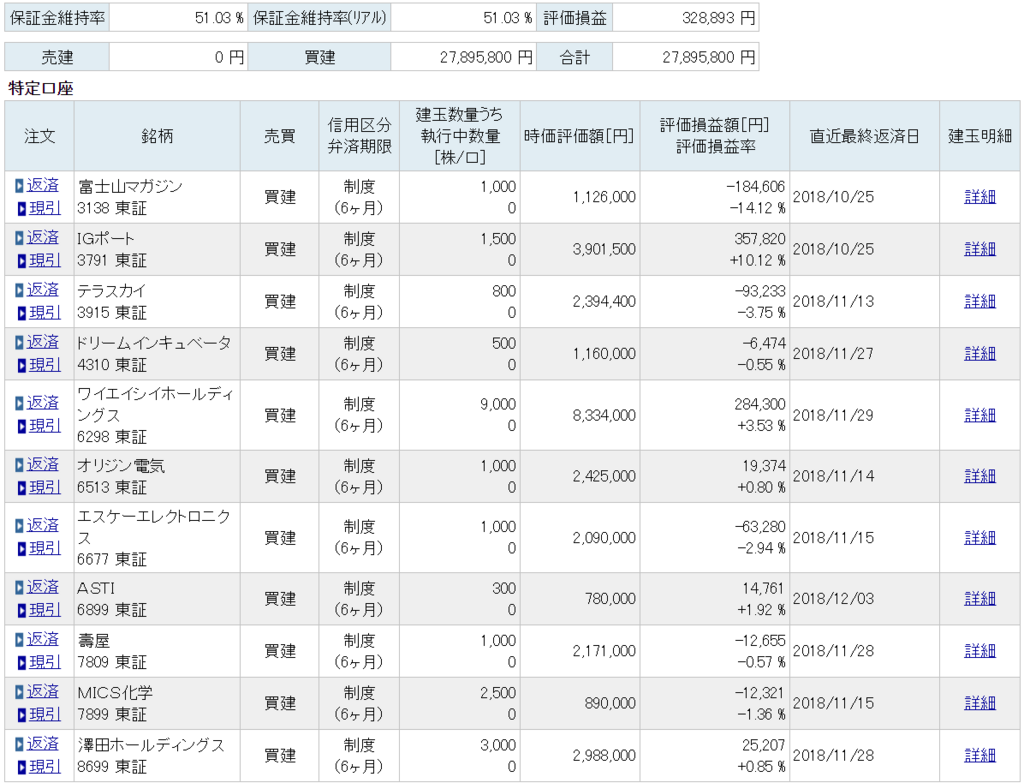The width and height of the screenshot is (1024, 783).
Task: Click 現引 link for 富士山マガジン
Action: [x=44, y=208]
